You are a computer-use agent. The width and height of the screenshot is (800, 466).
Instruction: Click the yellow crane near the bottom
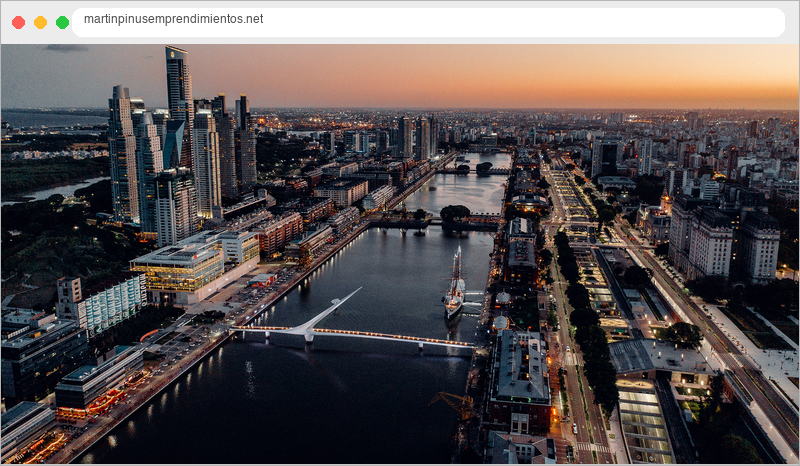[455, 404]
